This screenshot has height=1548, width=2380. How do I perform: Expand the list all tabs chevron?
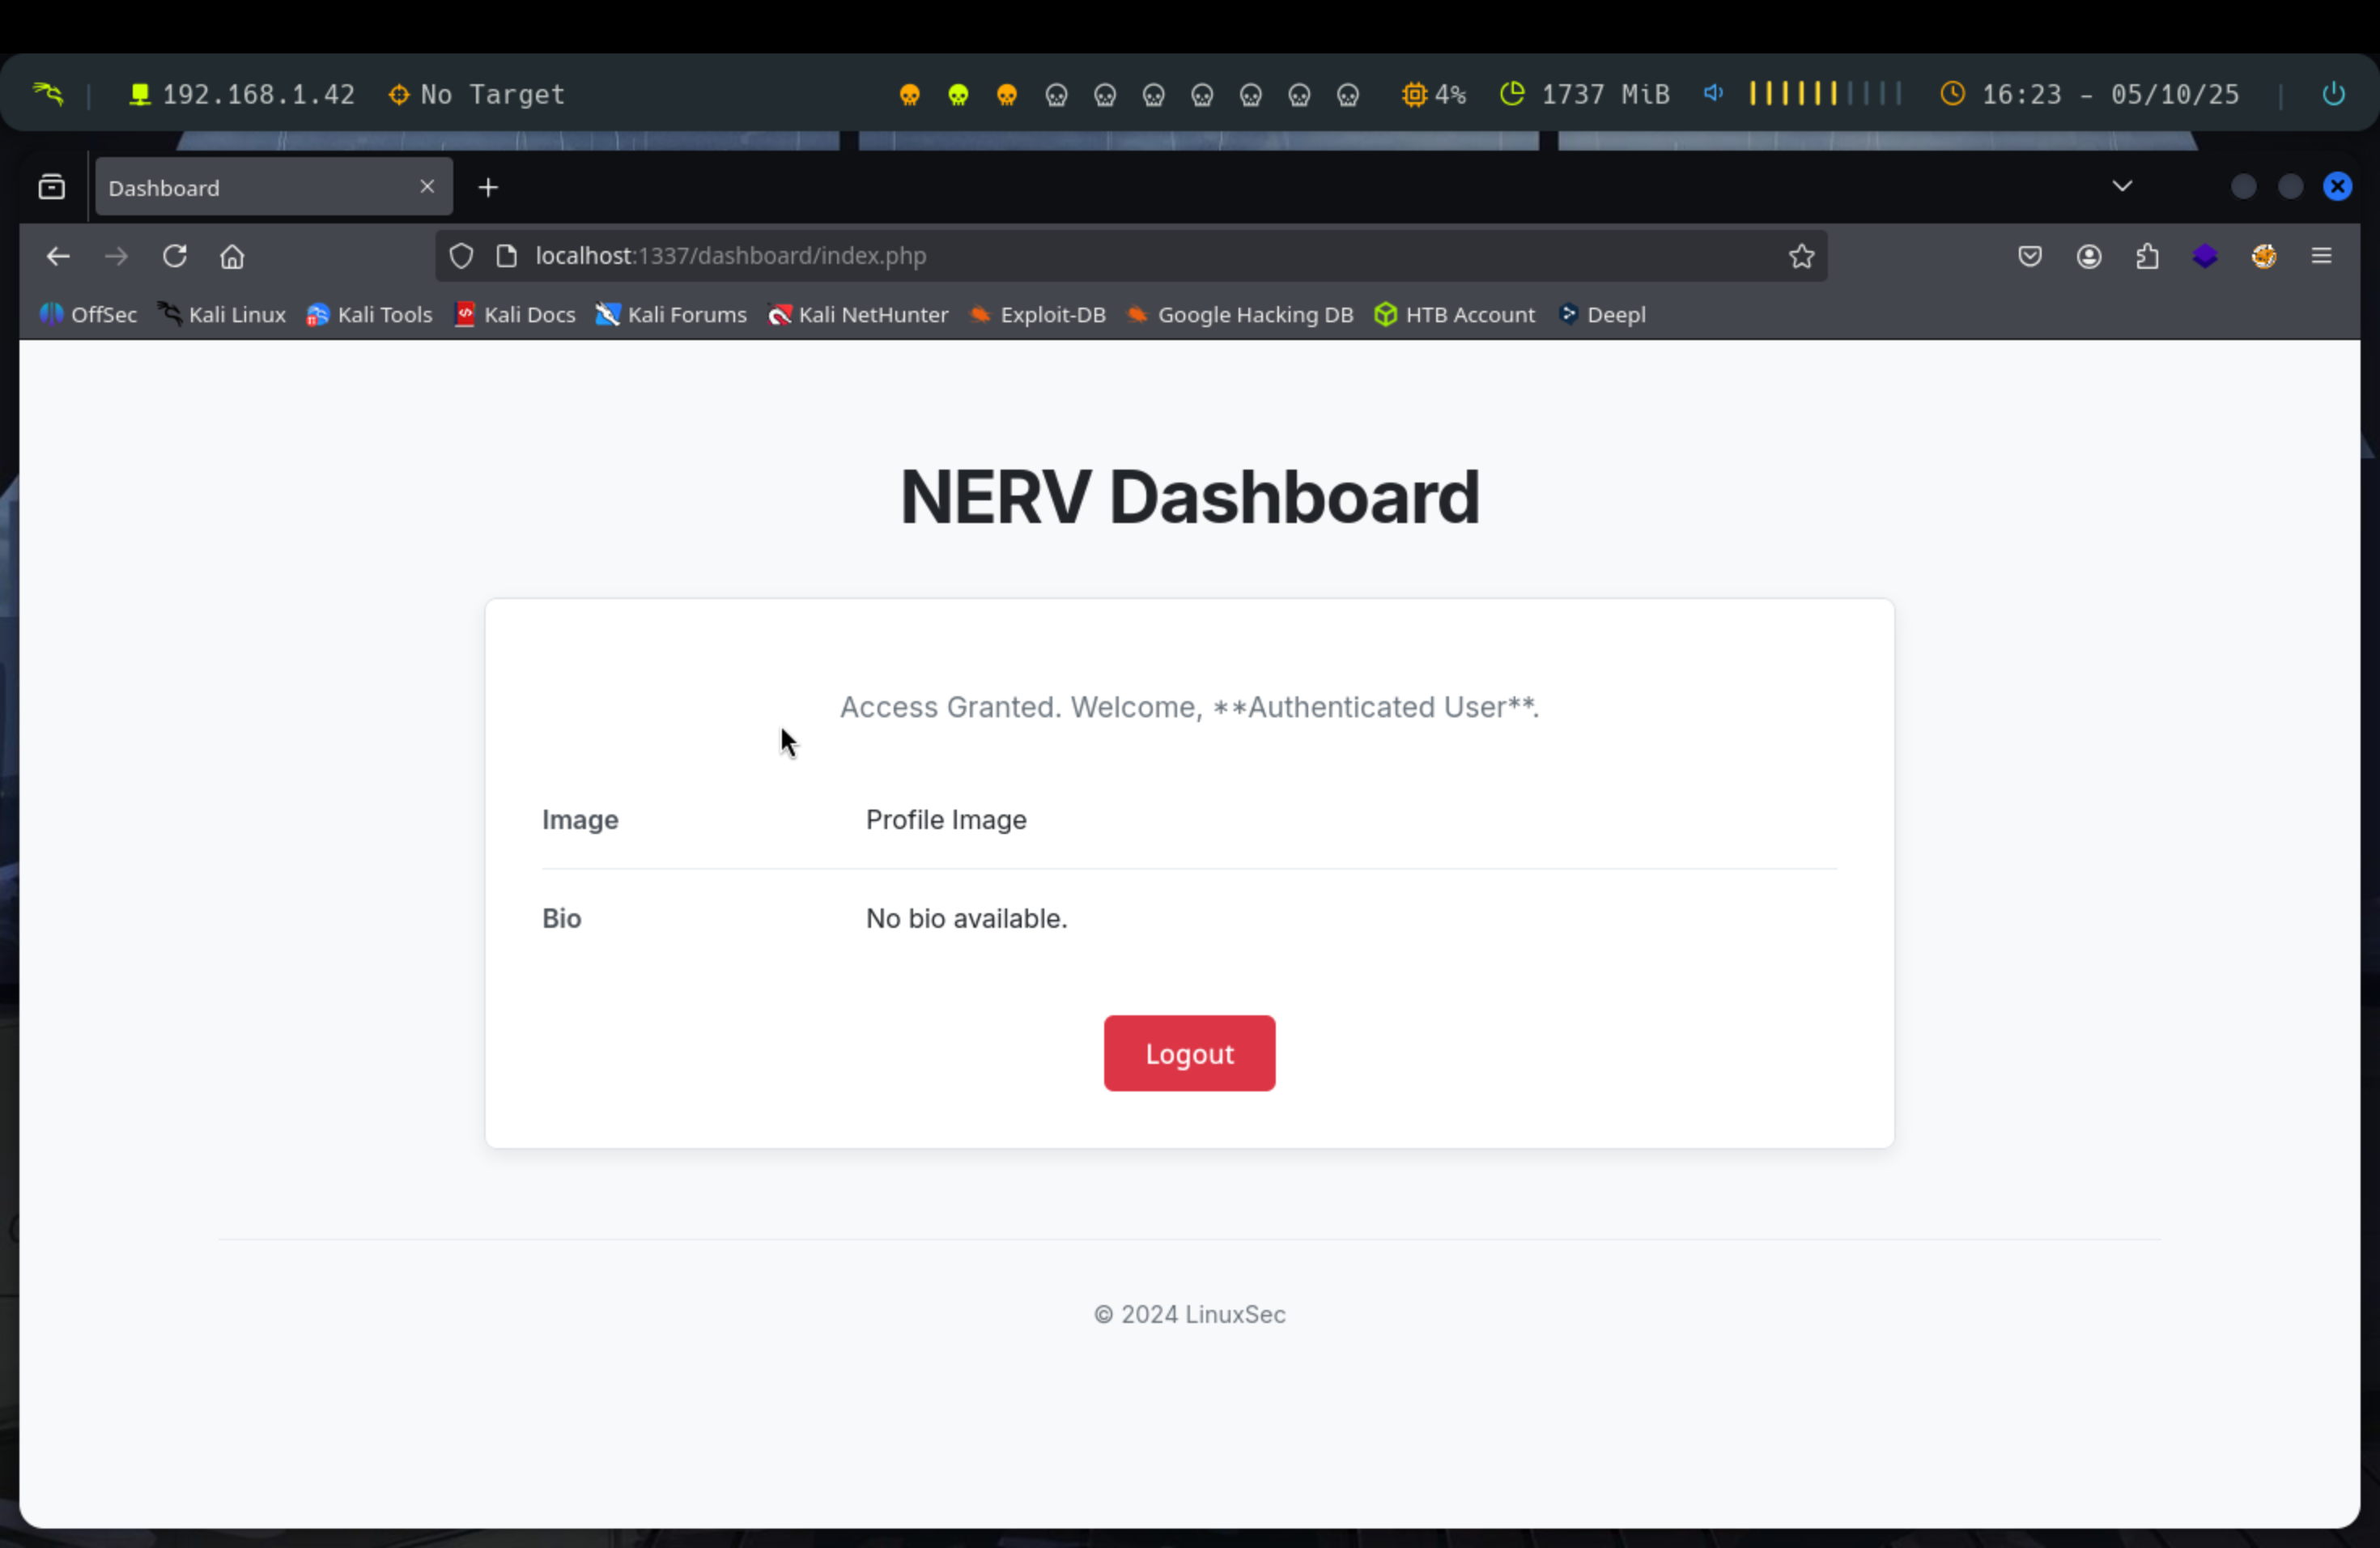tap(2122, 186)
